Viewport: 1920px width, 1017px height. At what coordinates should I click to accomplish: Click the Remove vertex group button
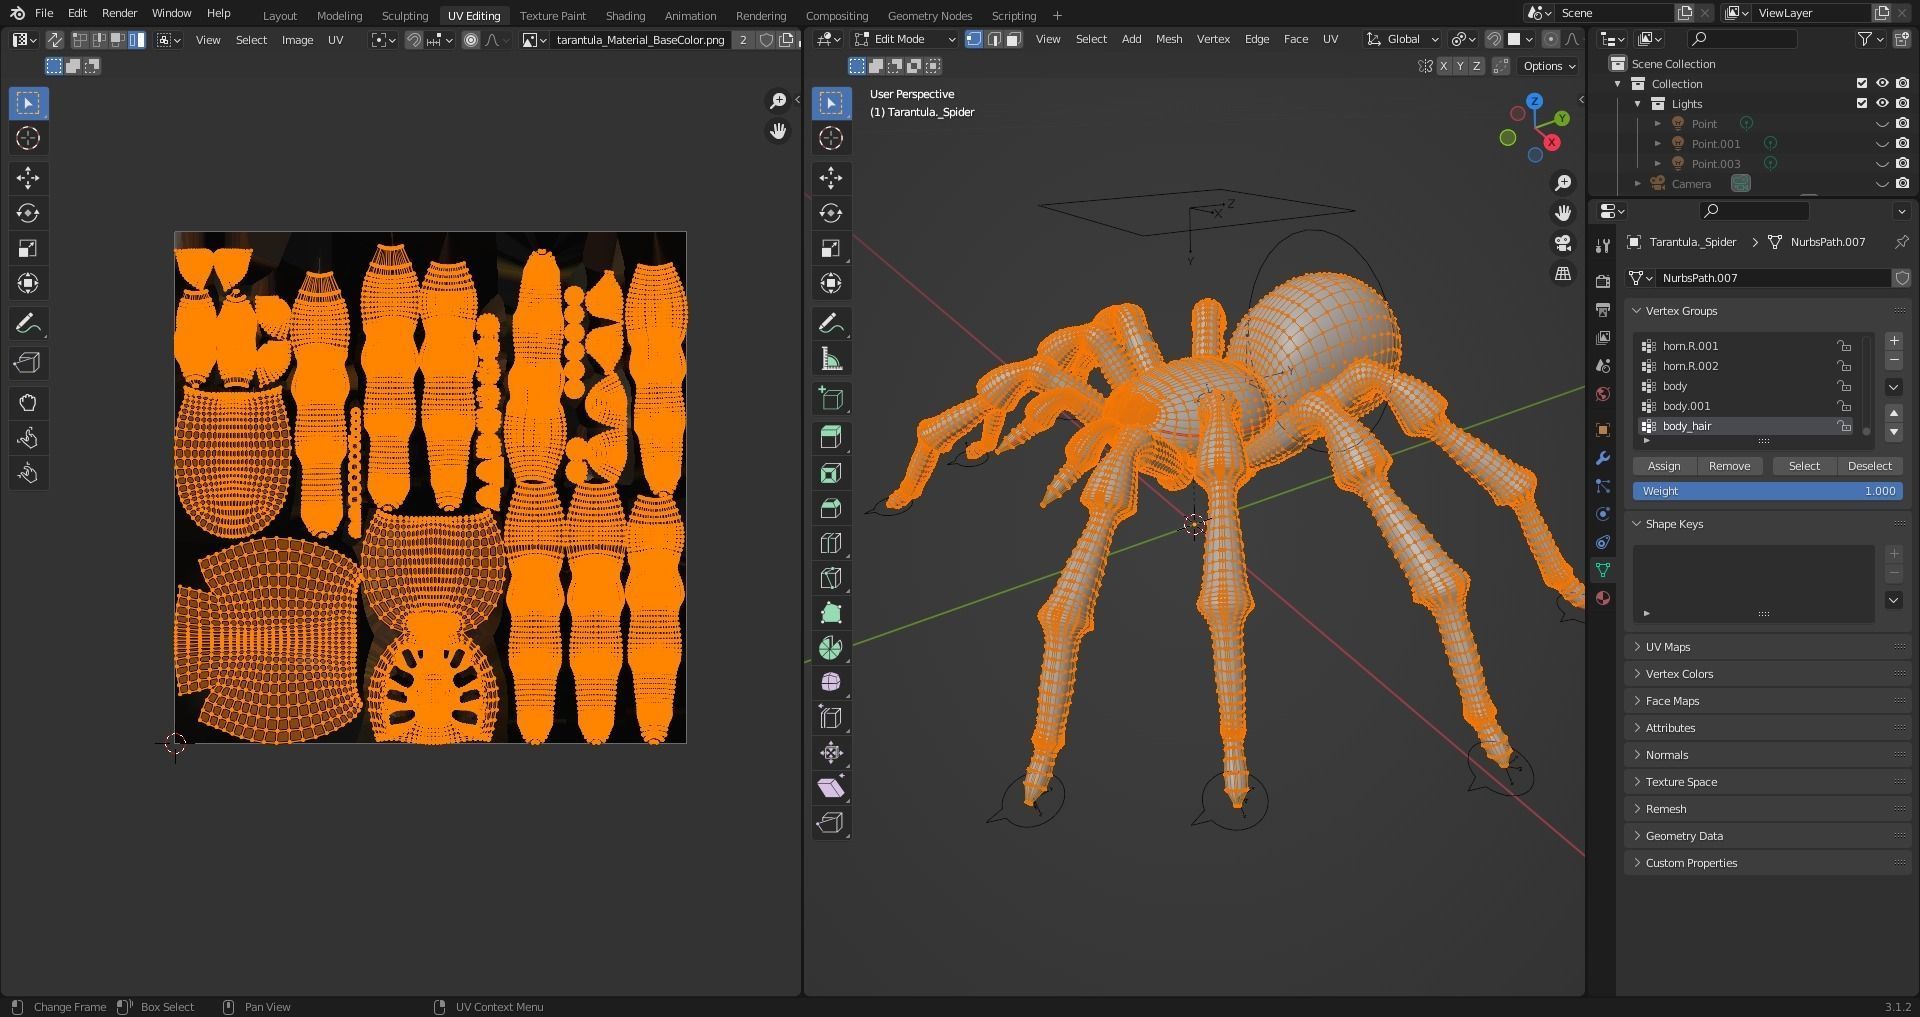tap(1729, 466)
